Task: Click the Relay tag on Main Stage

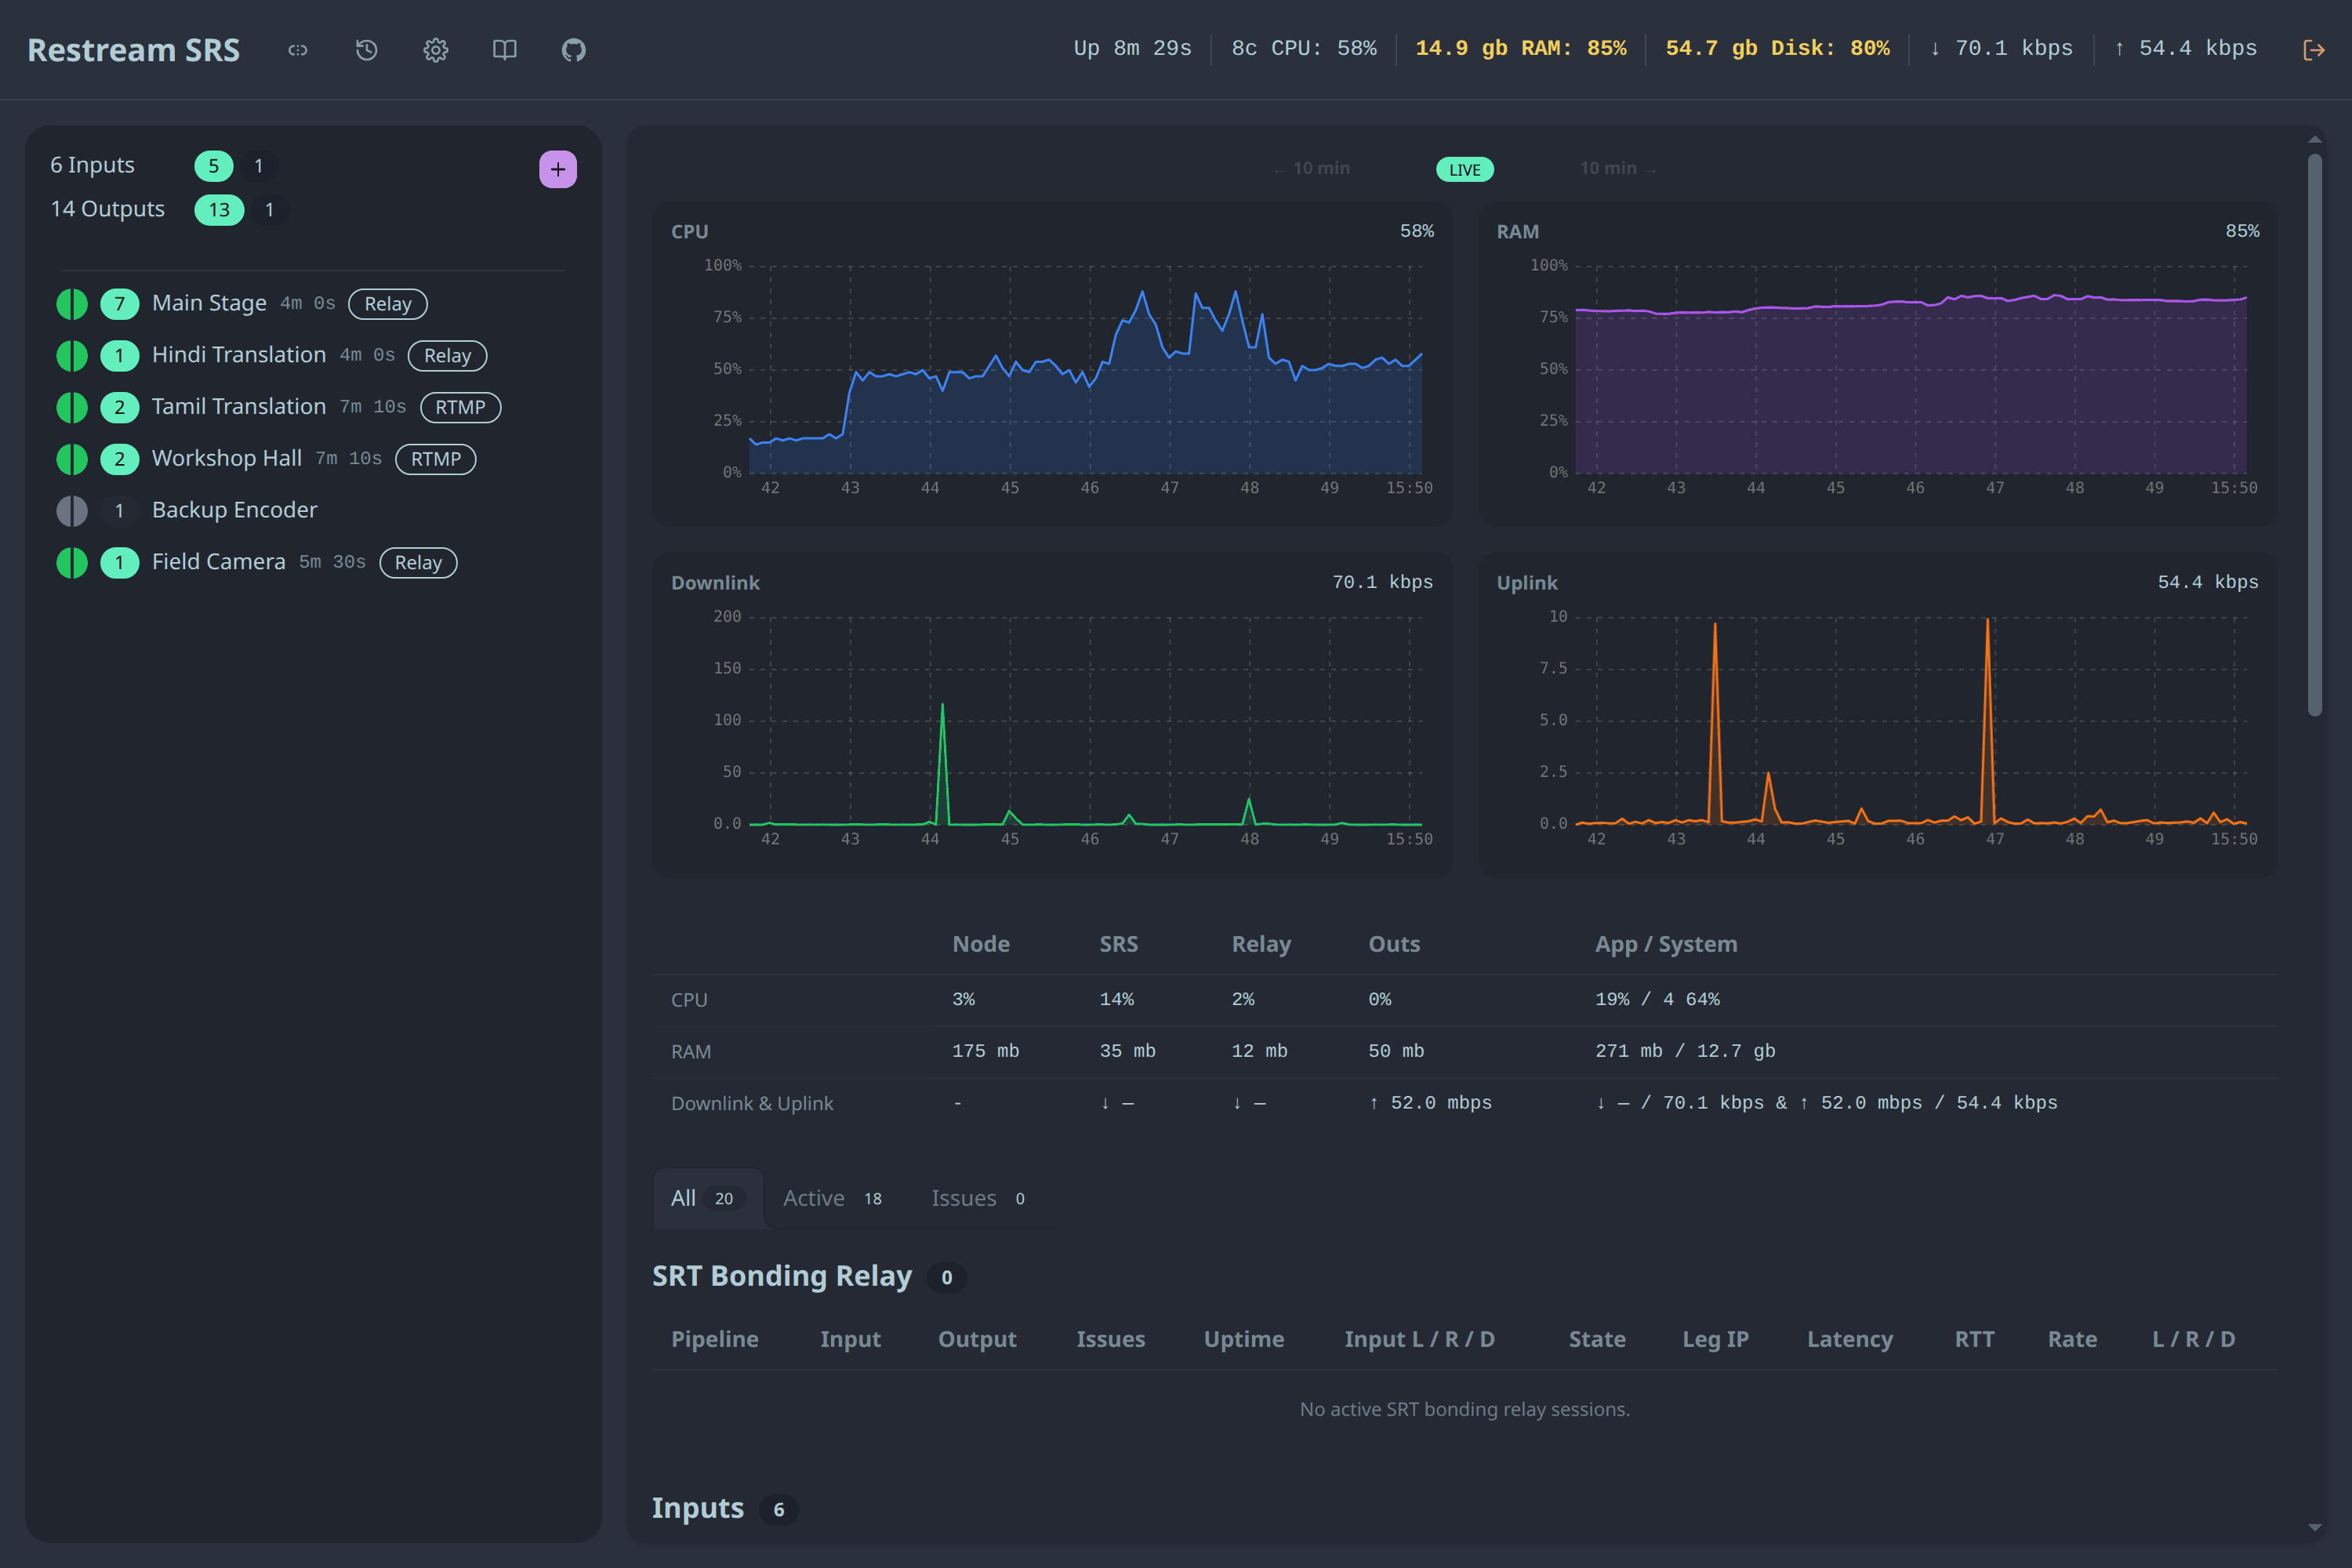Action: 388,304
